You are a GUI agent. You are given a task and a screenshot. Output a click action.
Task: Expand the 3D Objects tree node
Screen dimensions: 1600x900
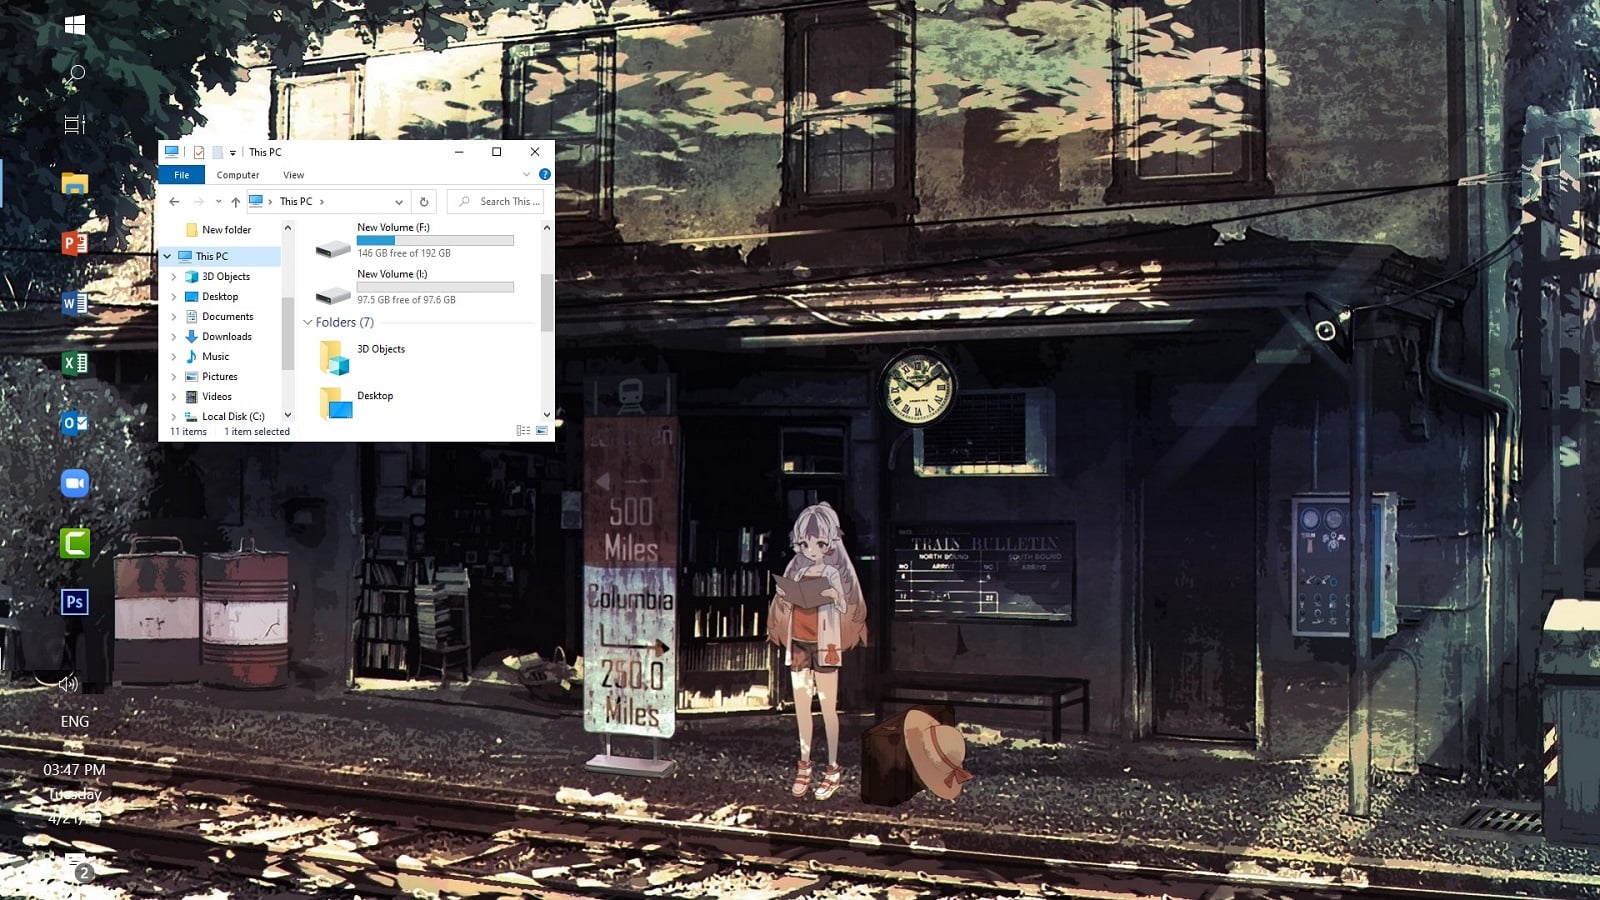pos(174,277)
